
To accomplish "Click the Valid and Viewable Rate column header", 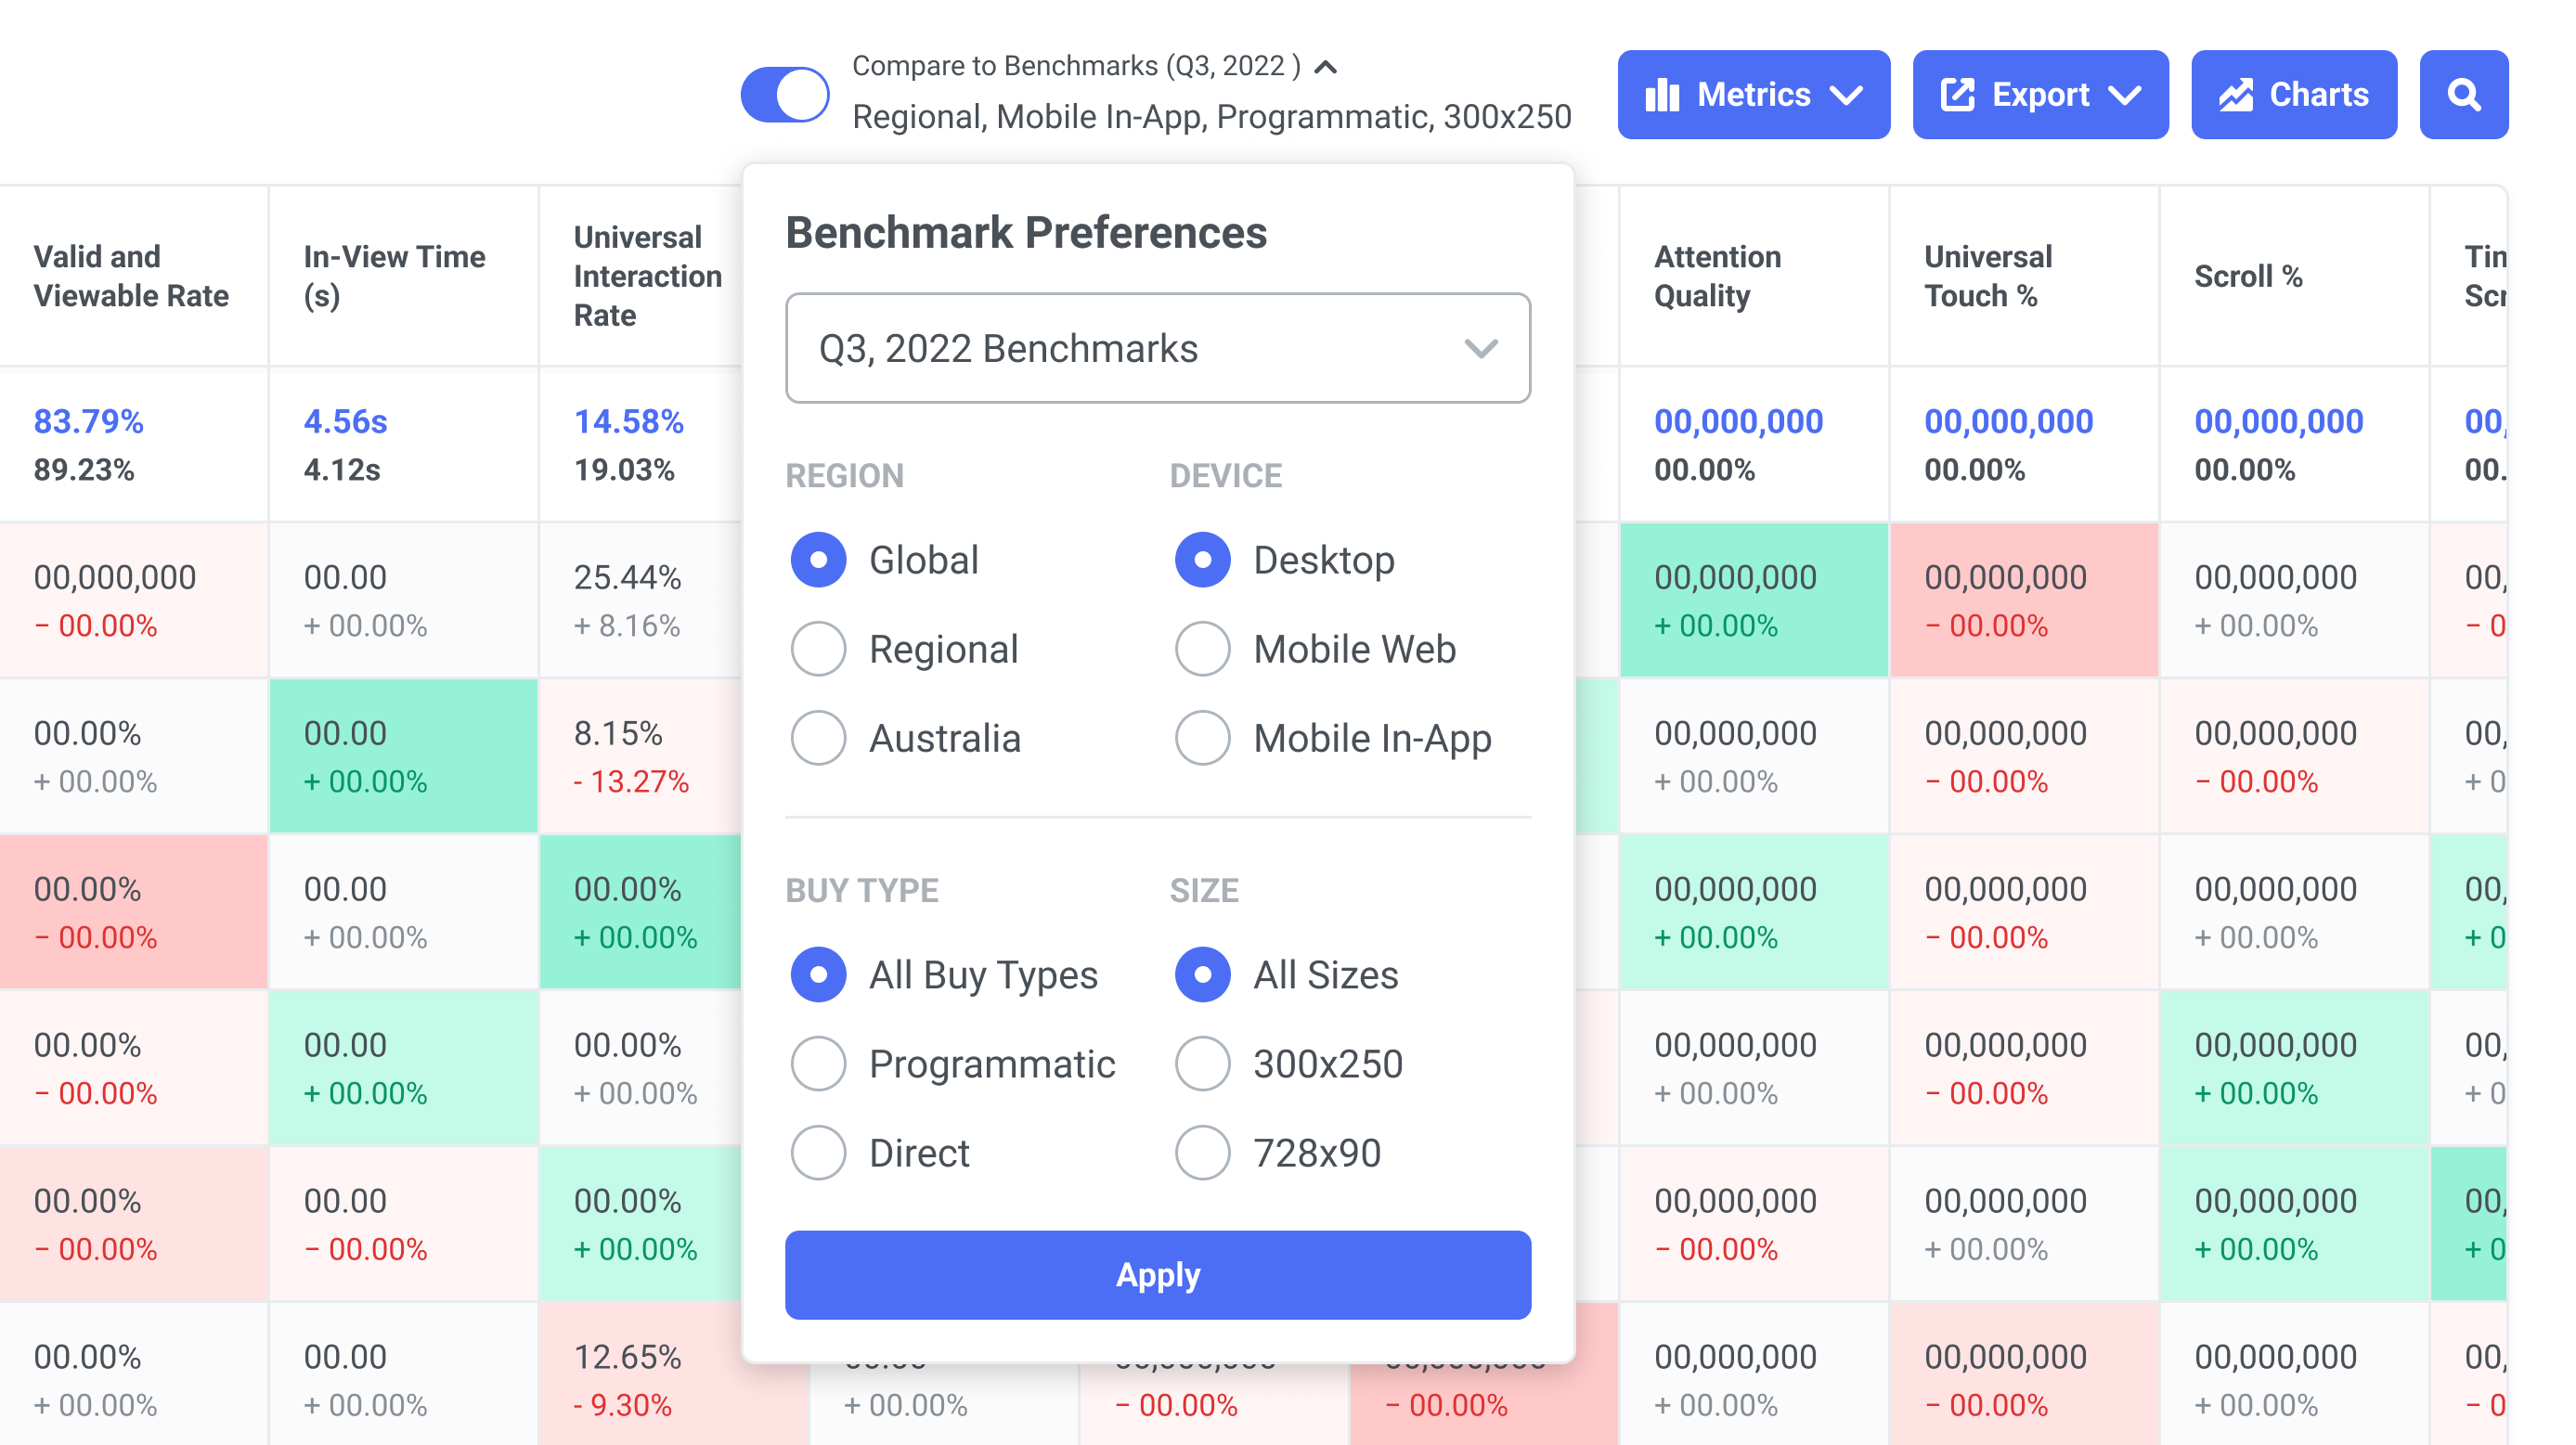I will (x=131, y=276).
